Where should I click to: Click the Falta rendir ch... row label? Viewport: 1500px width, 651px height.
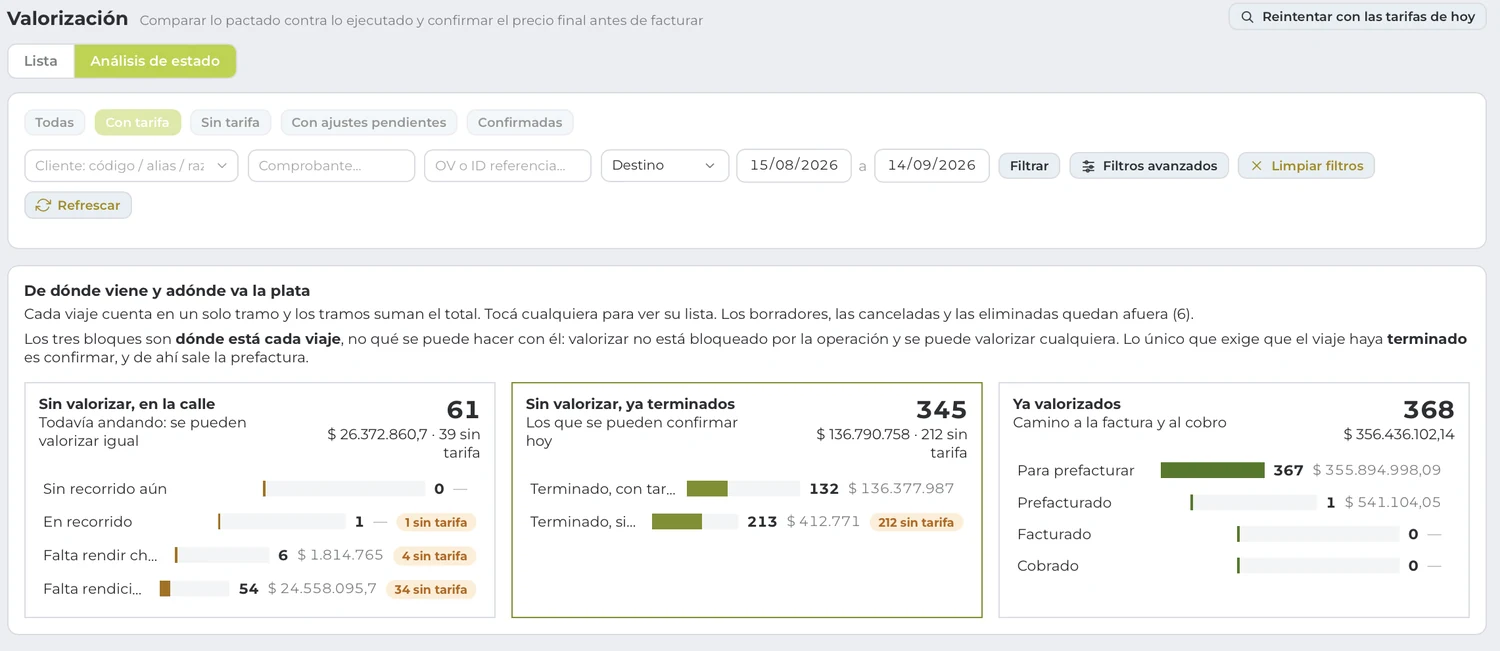point(101,556)
